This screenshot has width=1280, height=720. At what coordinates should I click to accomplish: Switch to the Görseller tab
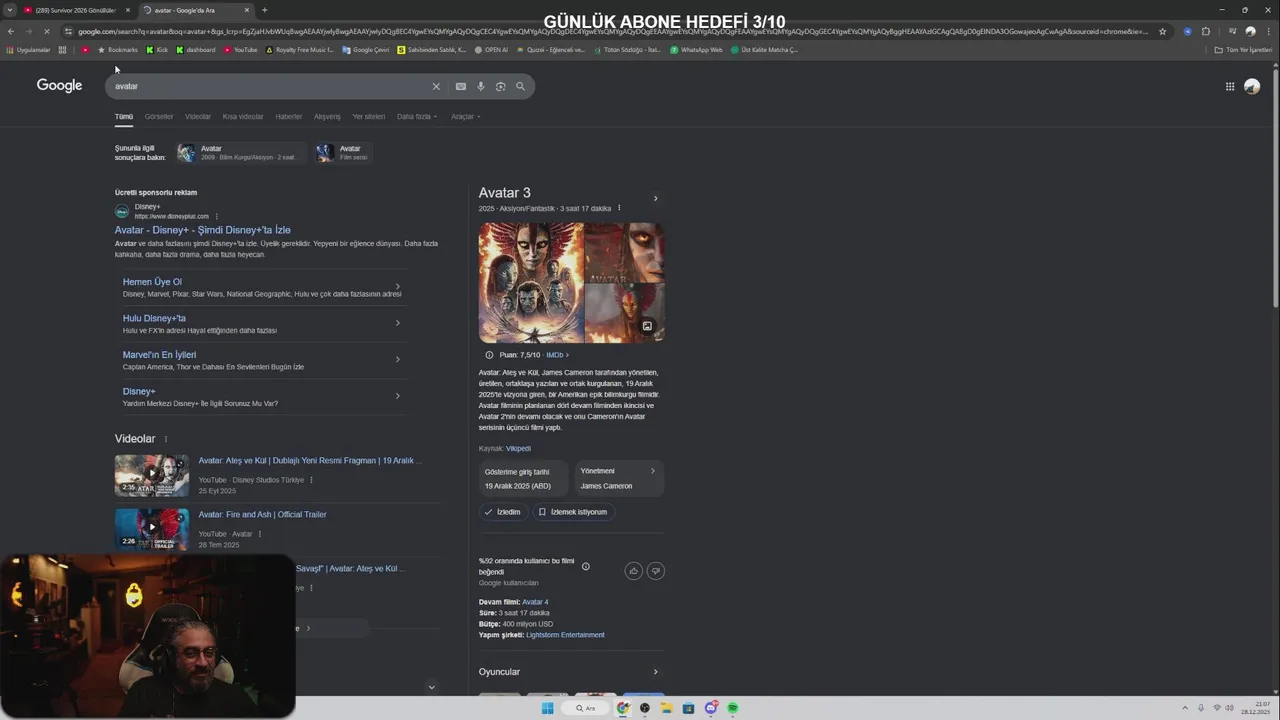pyautogui.click(x=159, y=116)
